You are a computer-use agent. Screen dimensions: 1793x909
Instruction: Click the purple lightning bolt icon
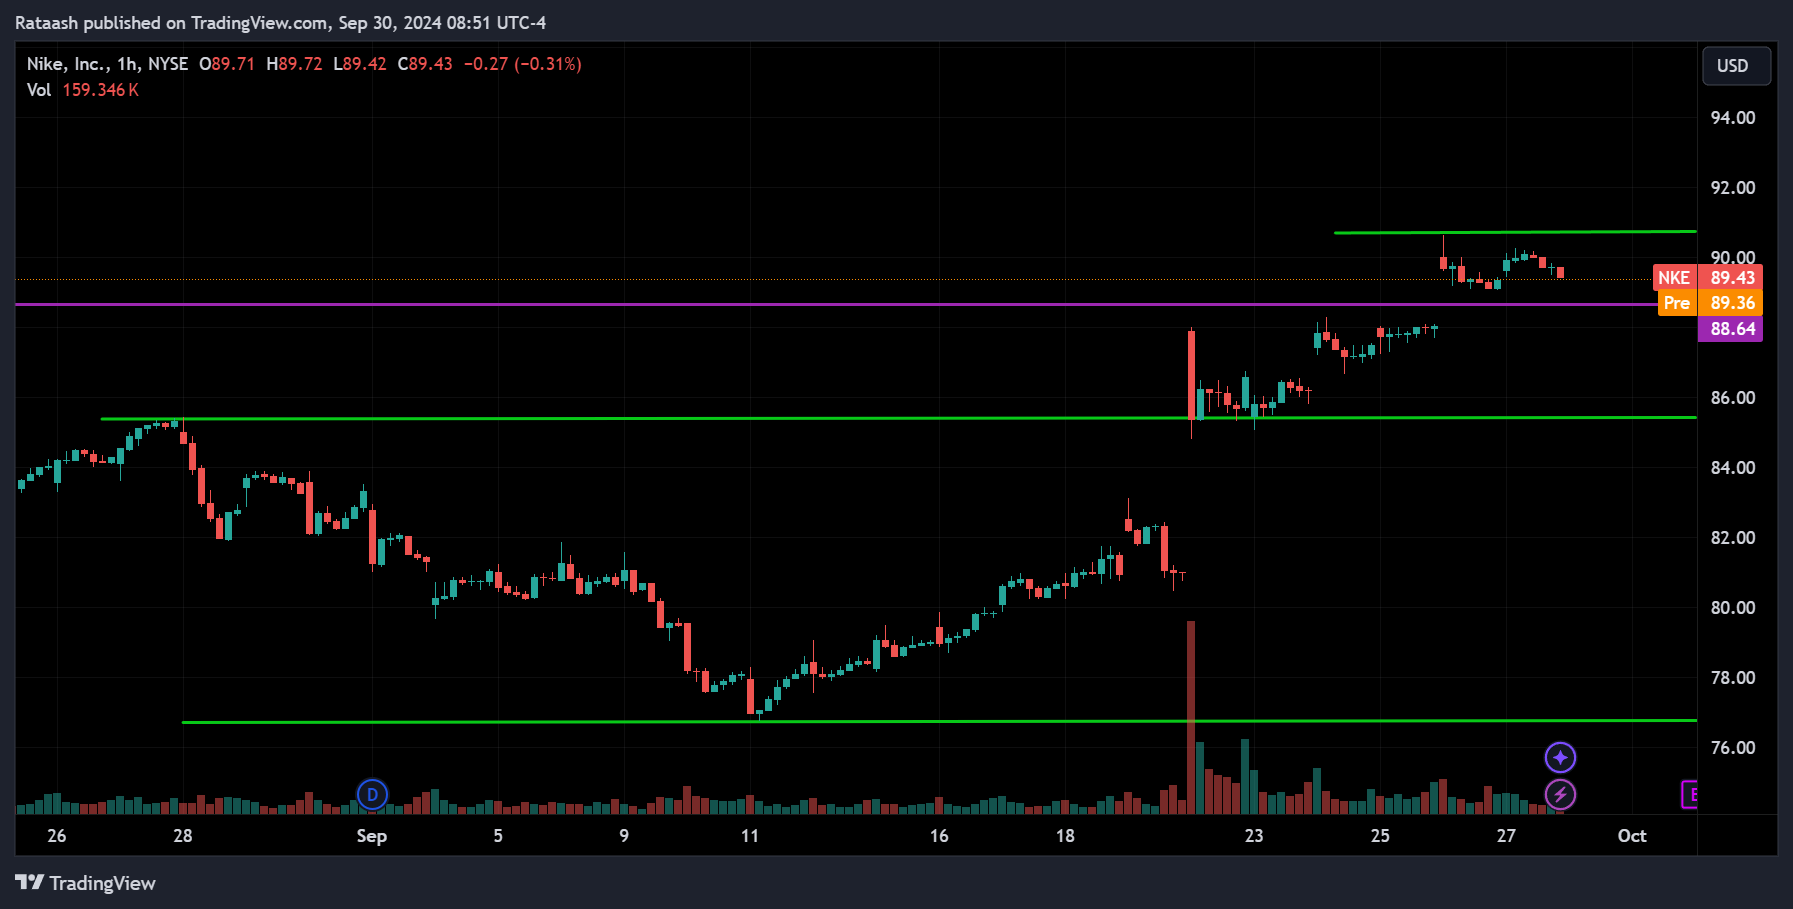pos(1560,795)
